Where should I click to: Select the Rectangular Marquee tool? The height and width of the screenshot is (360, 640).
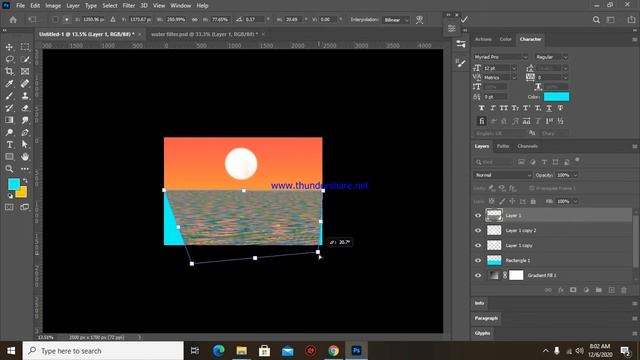[x=25, y=47]
